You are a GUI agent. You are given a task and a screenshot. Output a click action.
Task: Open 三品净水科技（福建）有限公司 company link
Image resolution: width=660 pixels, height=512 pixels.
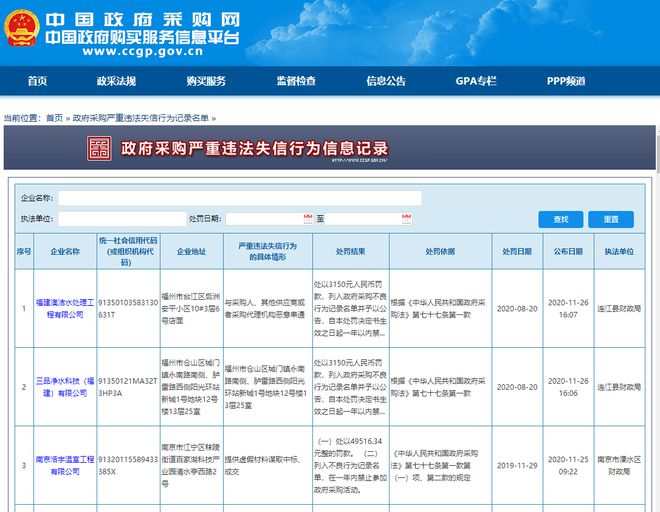pyautogui.click(x=65, y=387)
